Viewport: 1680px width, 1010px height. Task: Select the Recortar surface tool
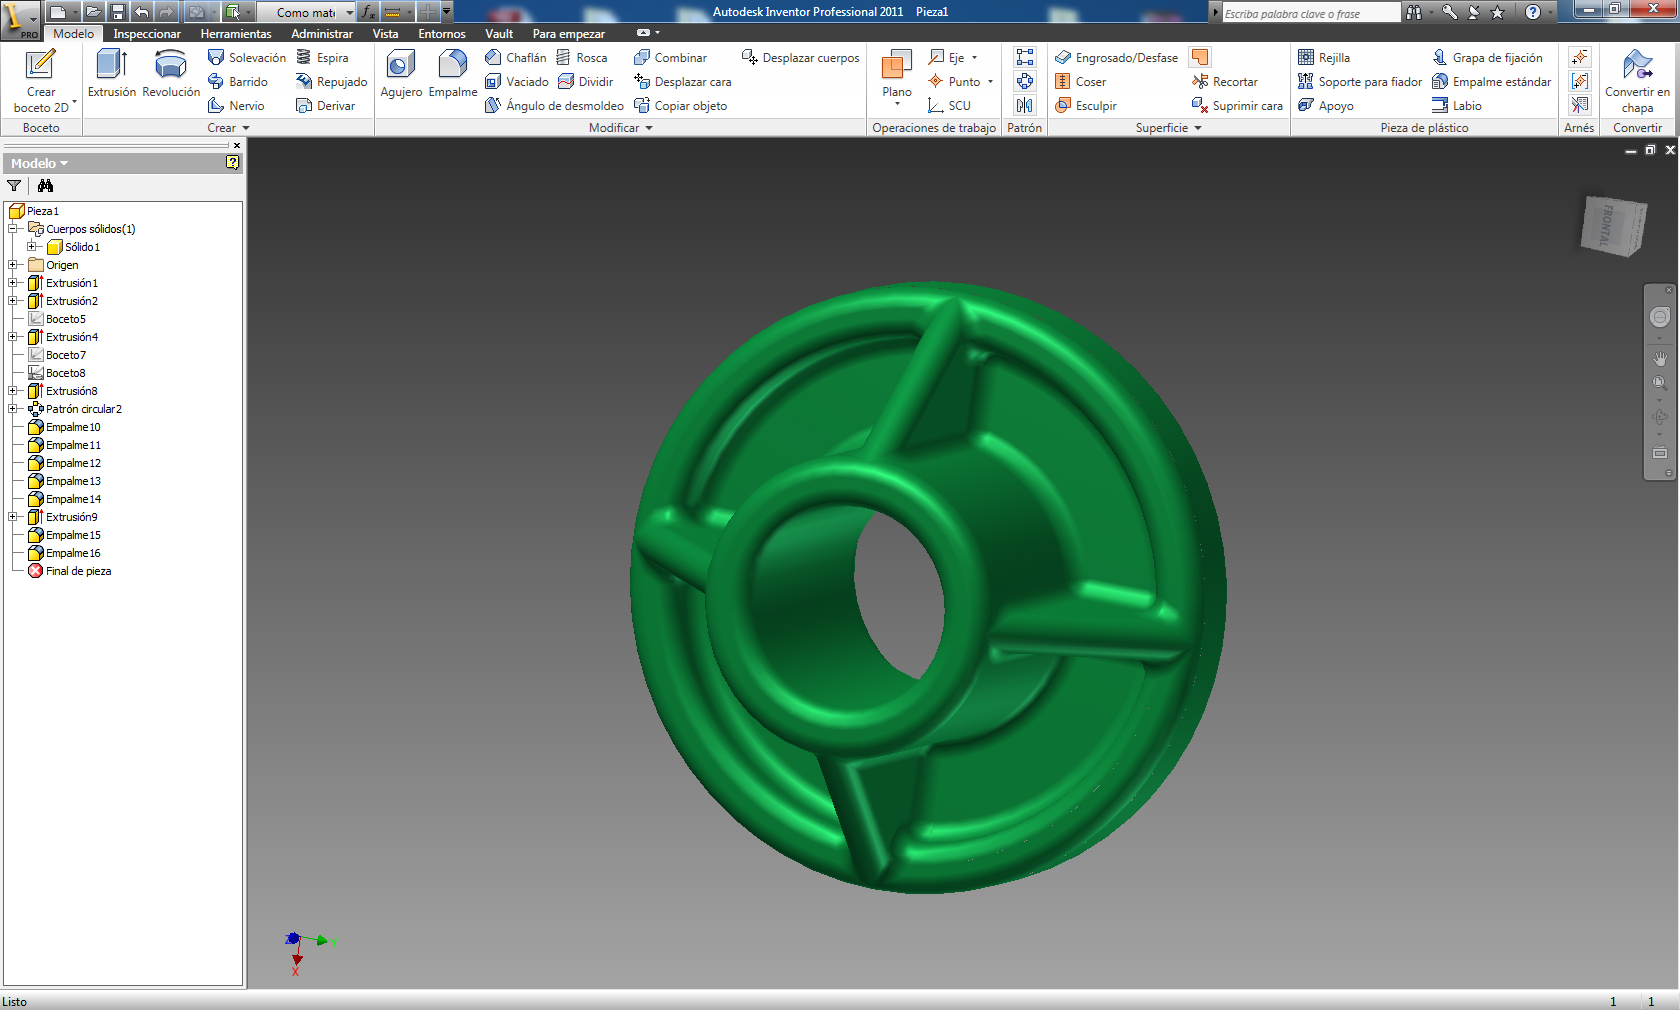tap(1224, 82)
